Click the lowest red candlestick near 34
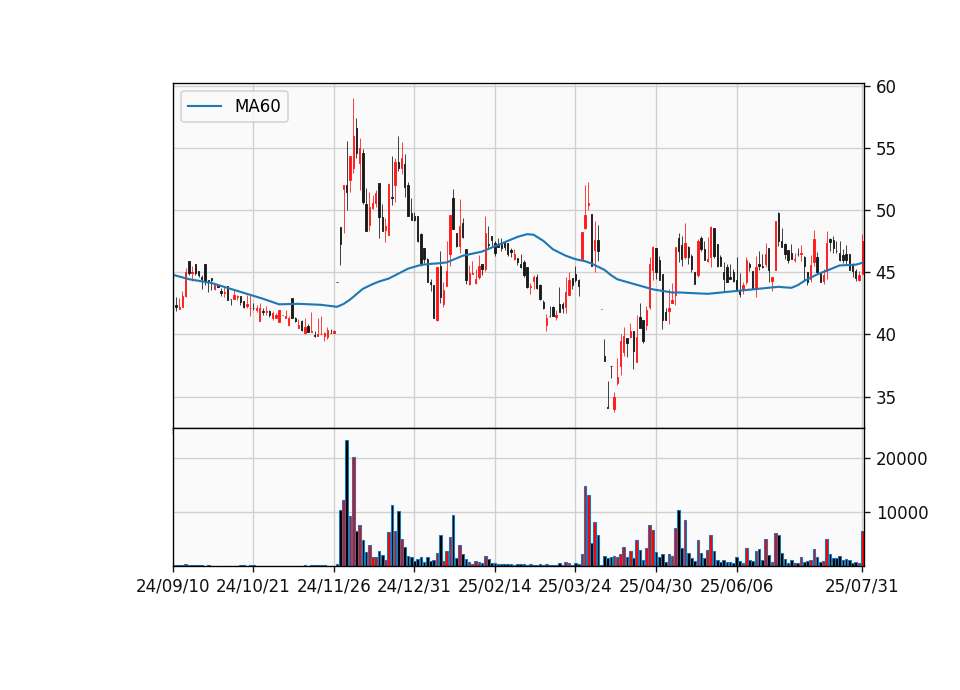 614,403
